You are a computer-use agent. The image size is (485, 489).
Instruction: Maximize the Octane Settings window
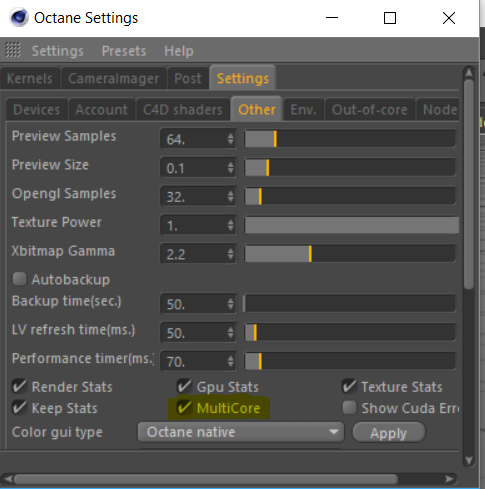[x=390, y=18]
